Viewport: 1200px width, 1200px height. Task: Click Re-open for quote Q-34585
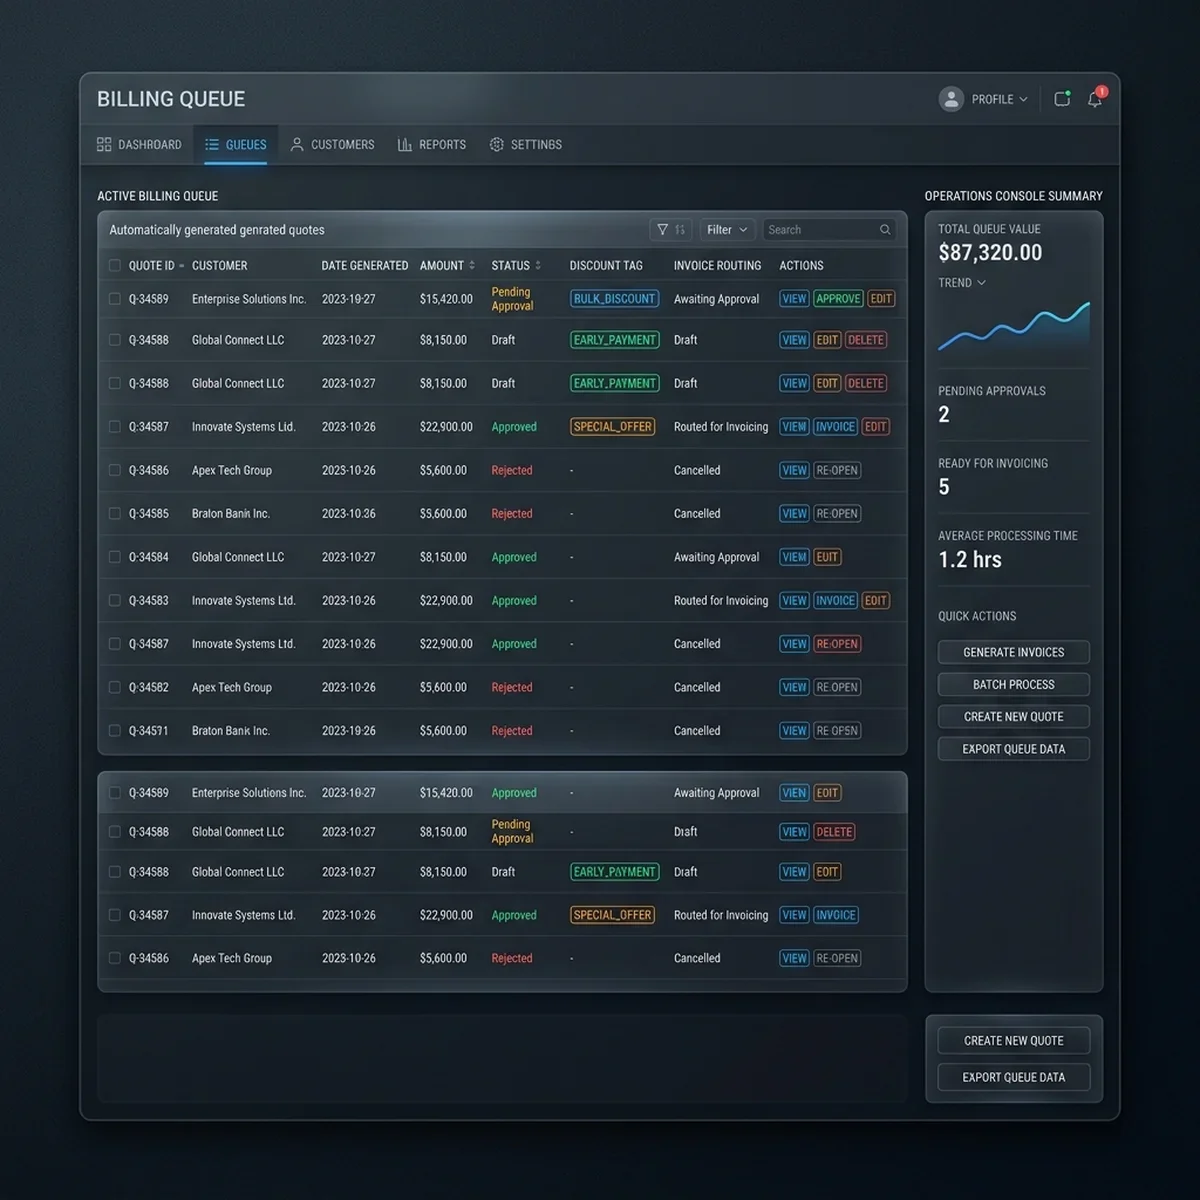[x=837, y=514]
